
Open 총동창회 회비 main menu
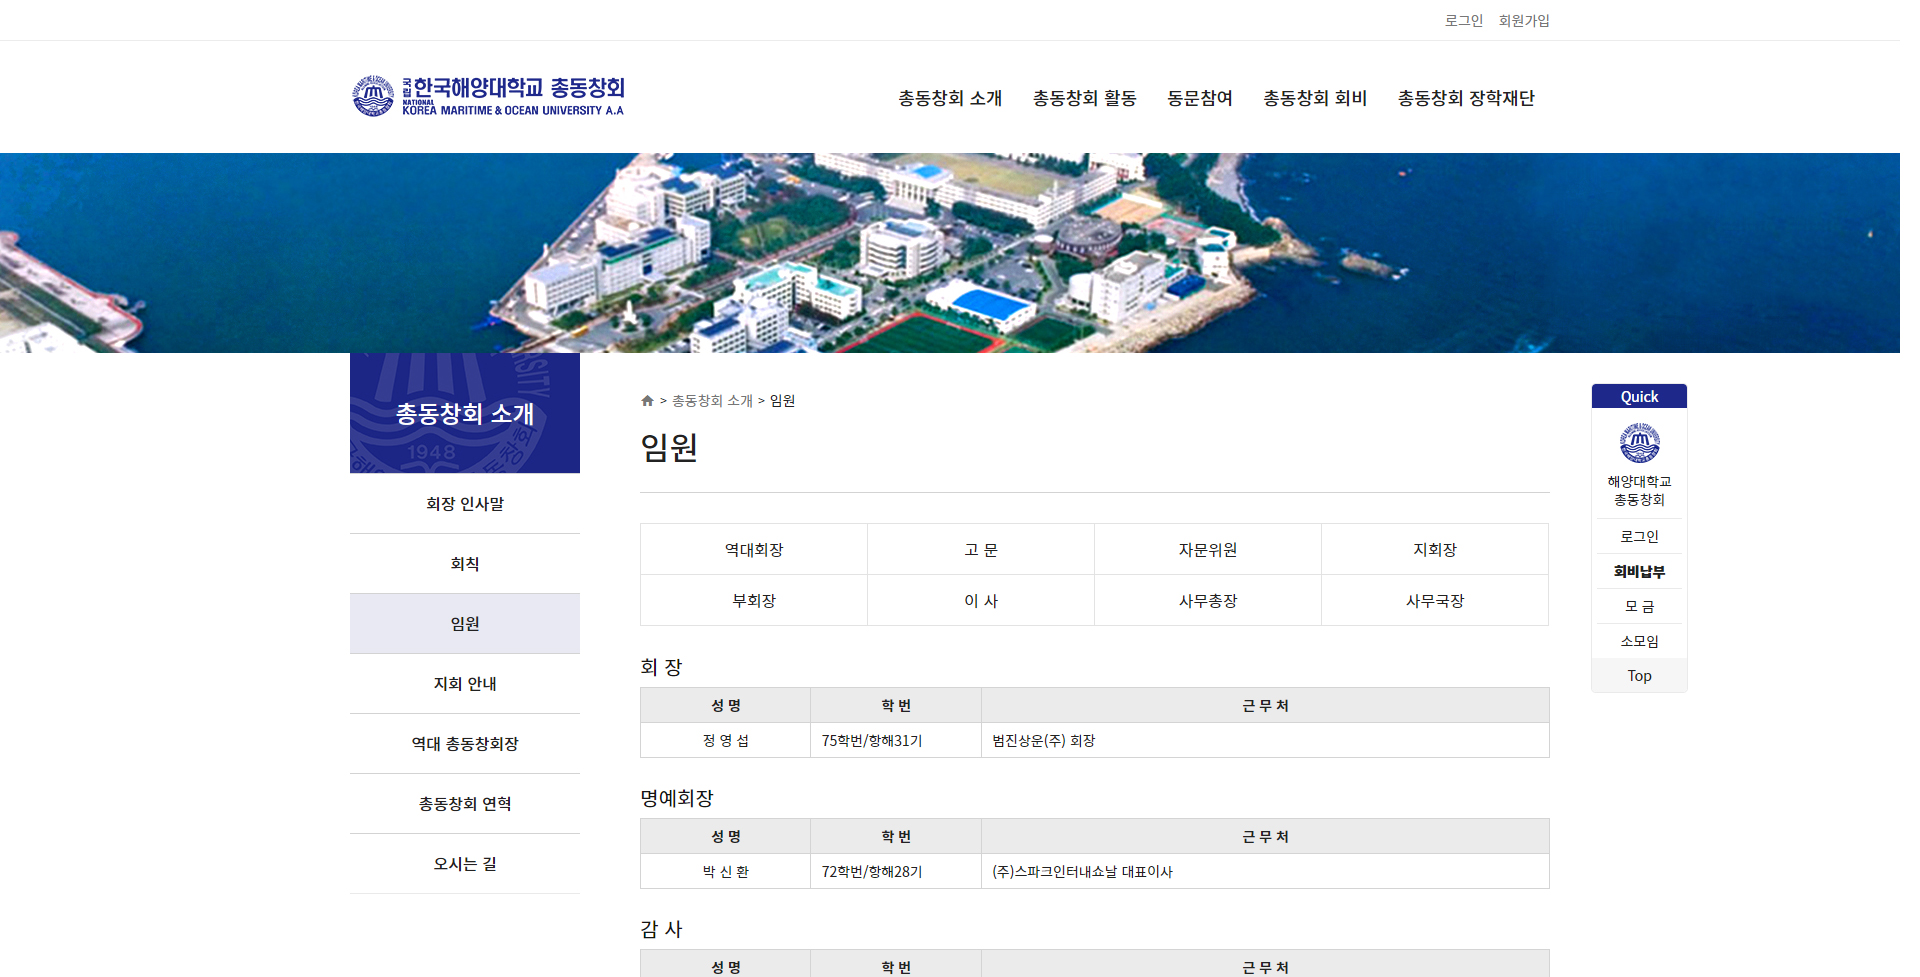coord(1315,98)
